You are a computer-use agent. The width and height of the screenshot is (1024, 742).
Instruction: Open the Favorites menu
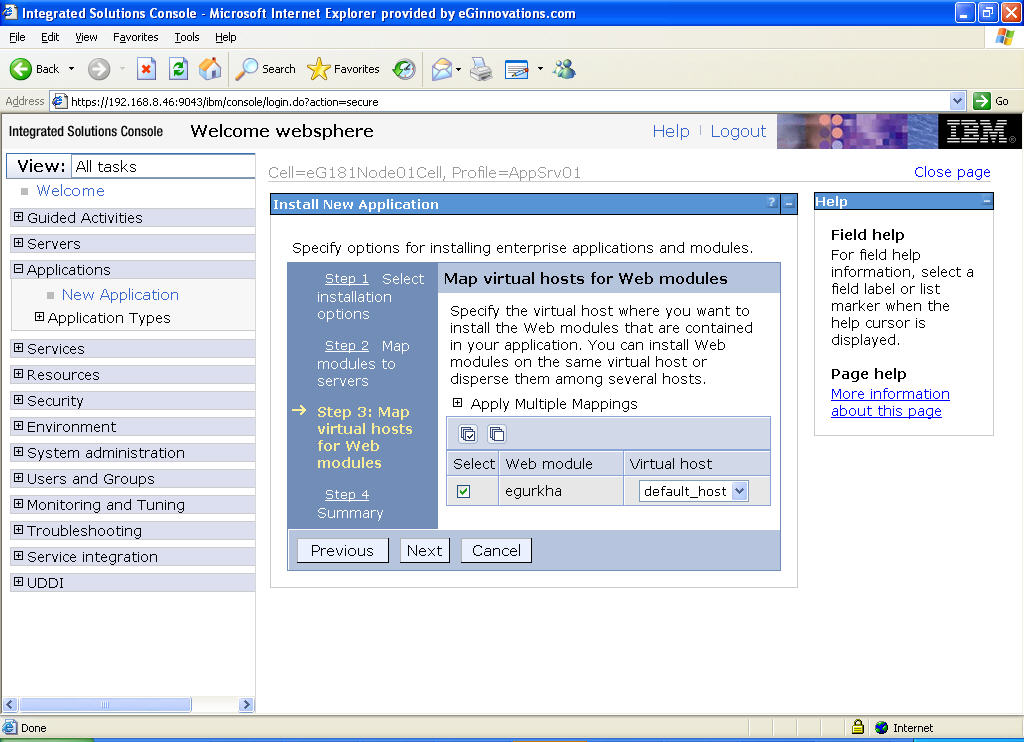tap(136, 37)
